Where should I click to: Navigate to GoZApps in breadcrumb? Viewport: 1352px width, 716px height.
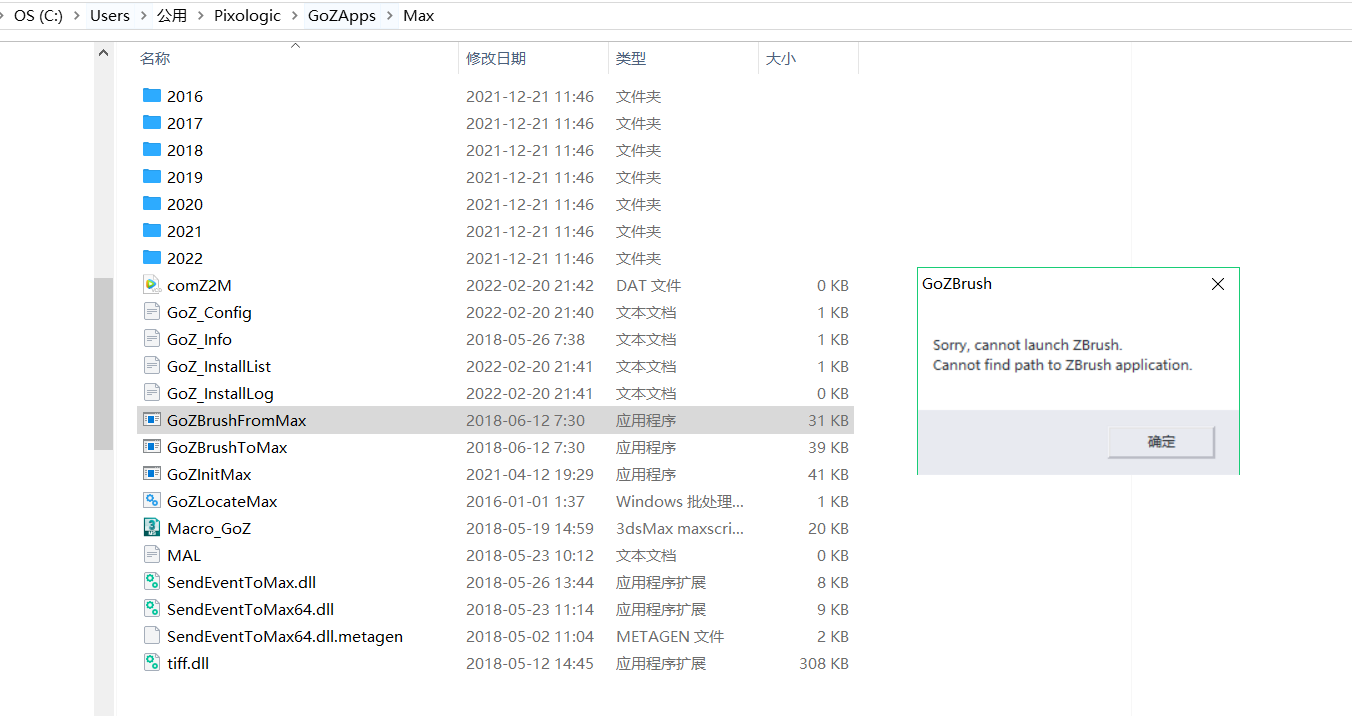342,16
